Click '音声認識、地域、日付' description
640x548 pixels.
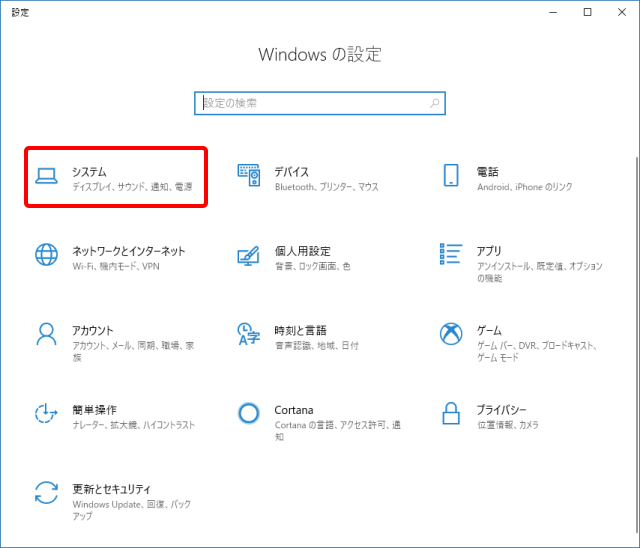(316, 346)
